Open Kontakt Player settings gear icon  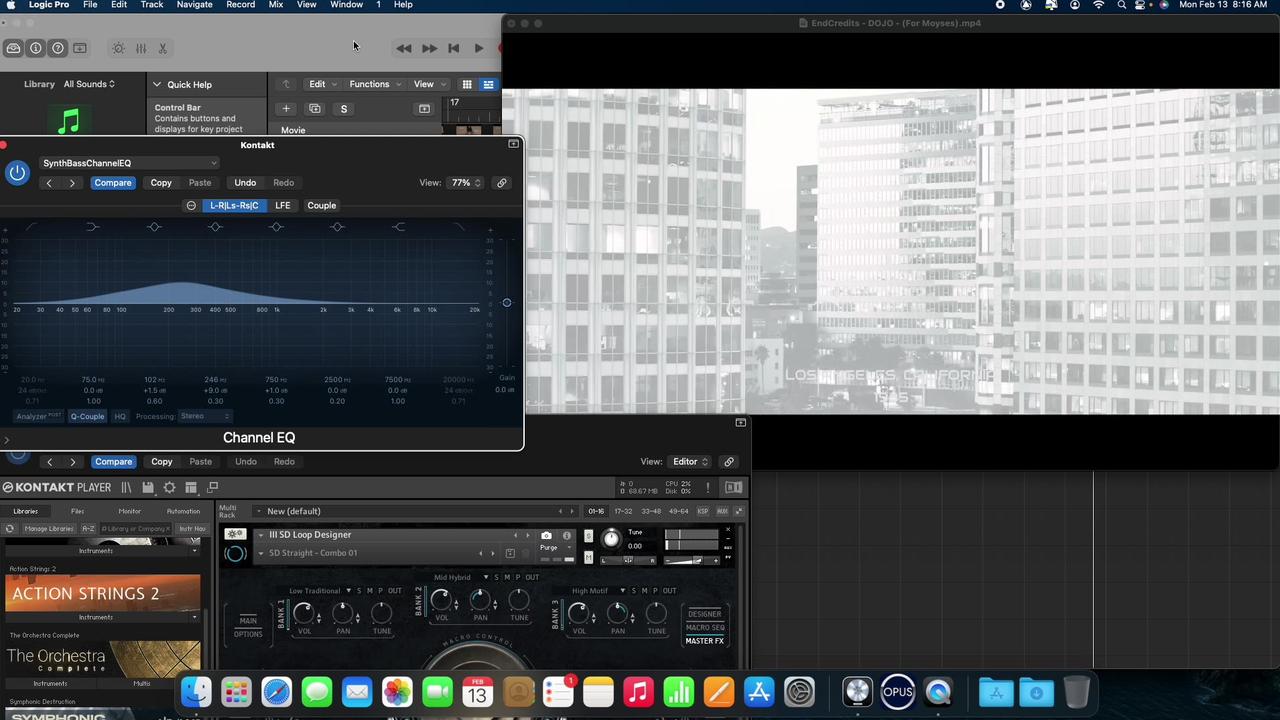pos(169,487)
